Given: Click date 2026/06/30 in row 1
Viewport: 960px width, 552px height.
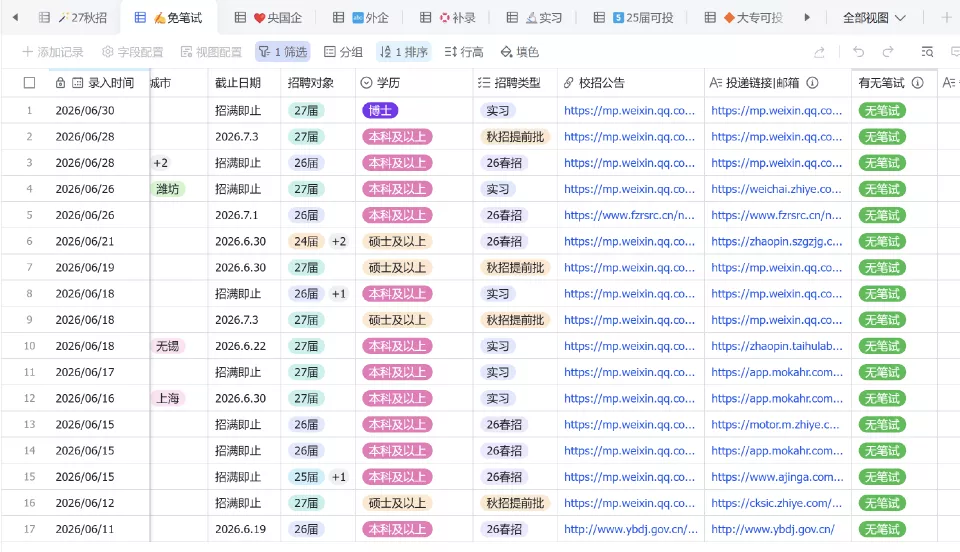Looking at the screenshot, I should click(x=85, y=111).
